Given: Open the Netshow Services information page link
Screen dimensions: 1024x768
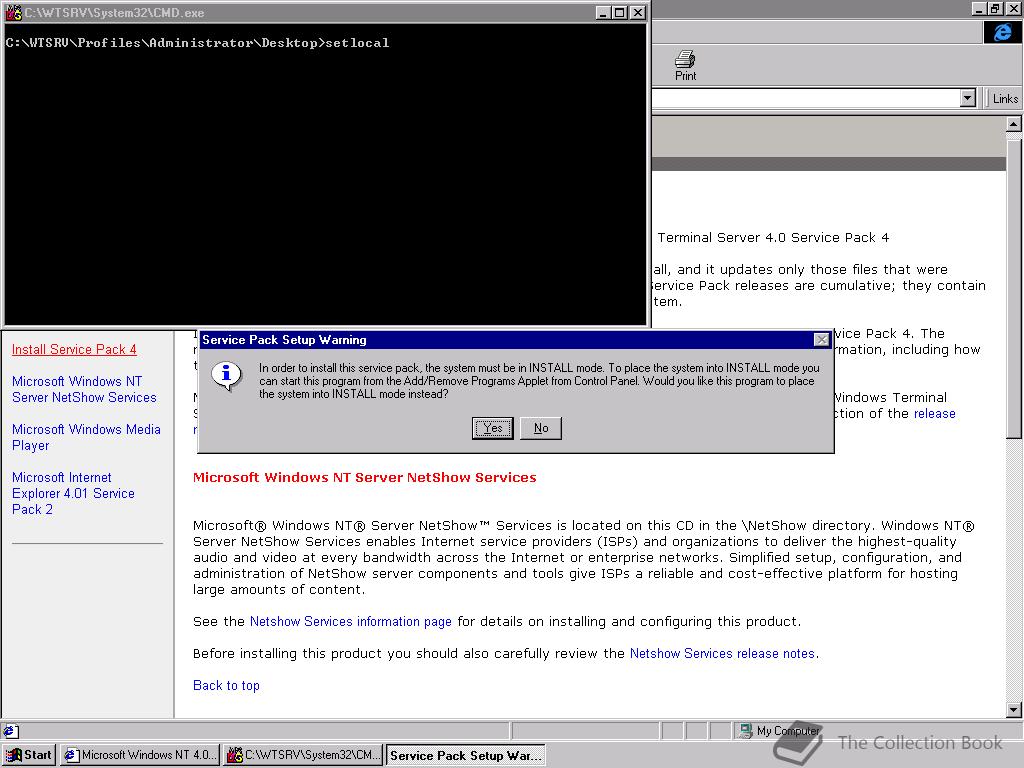Looking at the screenshot, I should click(x=351, y=621).
